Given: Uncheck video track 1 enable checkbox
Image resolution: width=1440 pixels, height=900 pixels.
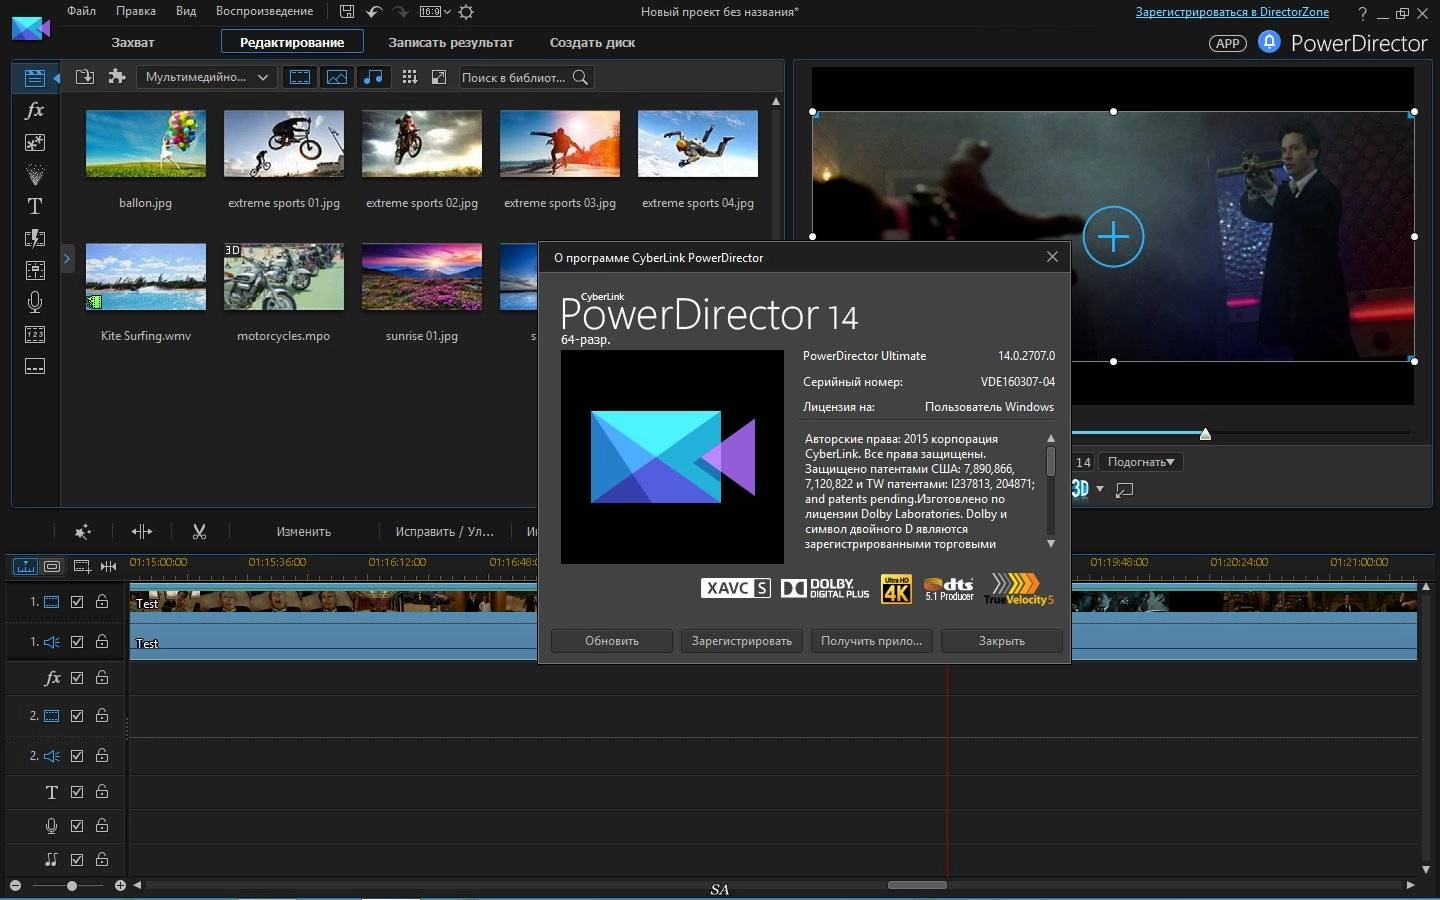Looking at the screenshot, I should [77, 602].
